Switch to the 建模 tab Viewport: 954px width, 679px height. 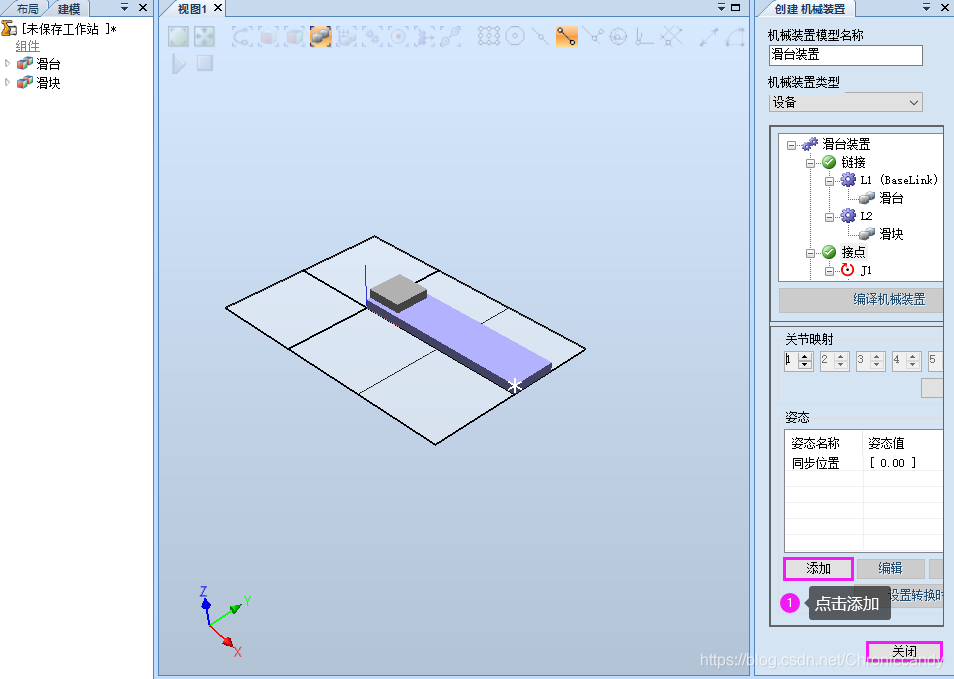[x=69, y=9]
